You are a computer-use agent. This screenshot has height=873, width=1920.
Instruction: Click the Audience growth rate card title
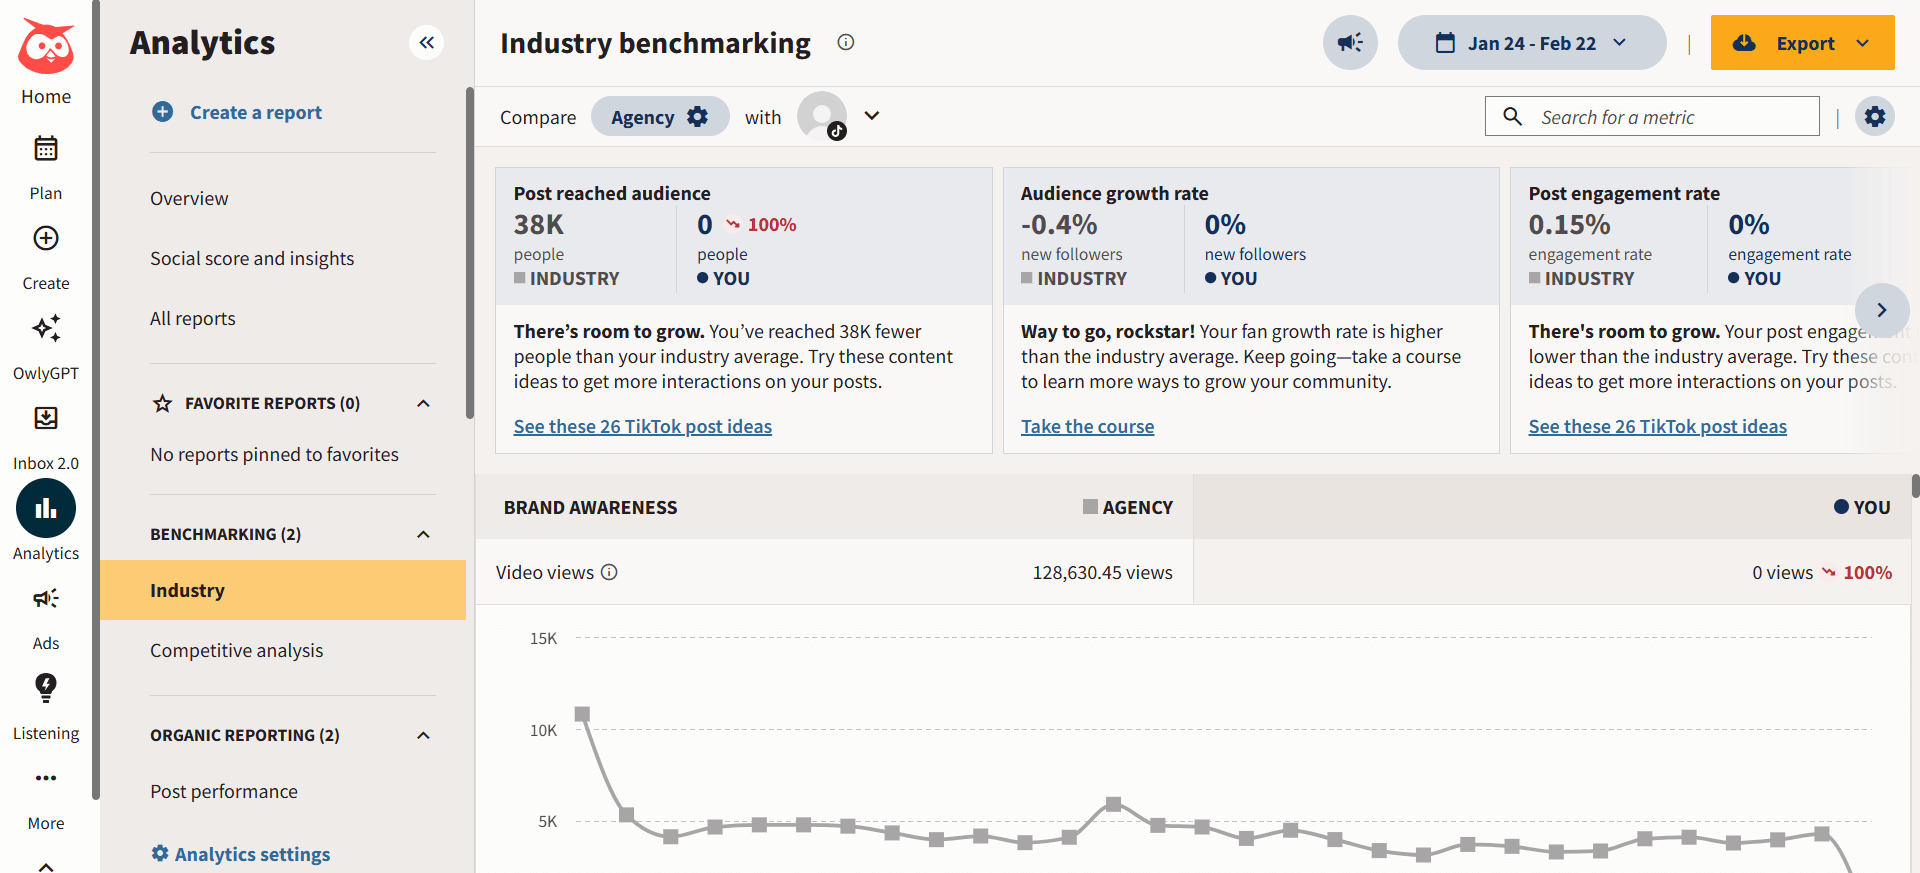pyautogui.click(x=1114, y=193)
